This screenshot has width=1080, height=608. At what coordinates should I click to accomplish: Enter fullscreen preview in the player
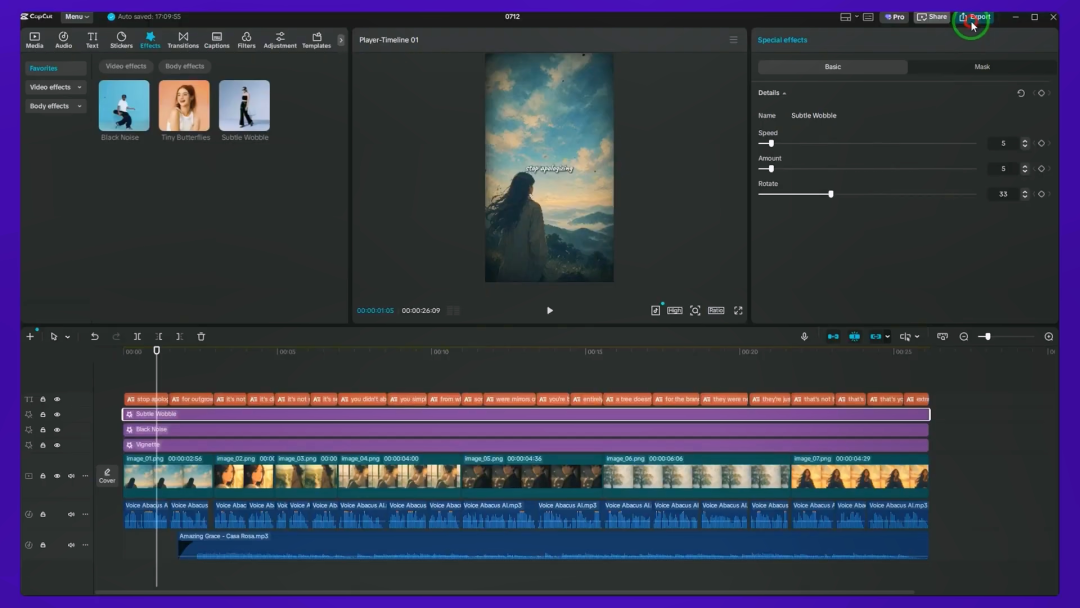tap(738, 311)
